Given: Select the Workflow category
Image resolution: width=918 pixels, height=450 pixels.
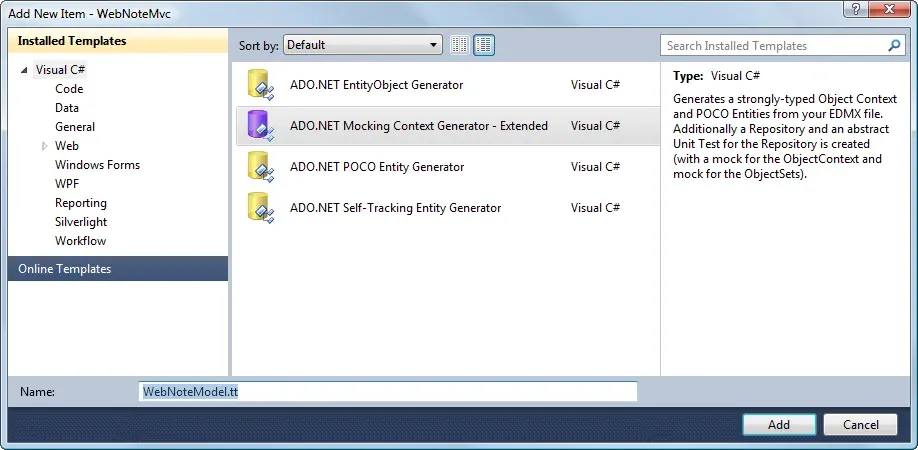Looking at the screenshot, I should 81,241.
